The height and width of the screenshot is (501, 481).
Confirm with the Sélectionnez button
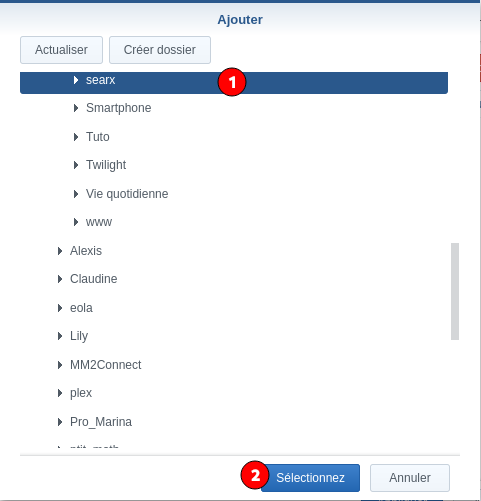[x=310, y=478]
